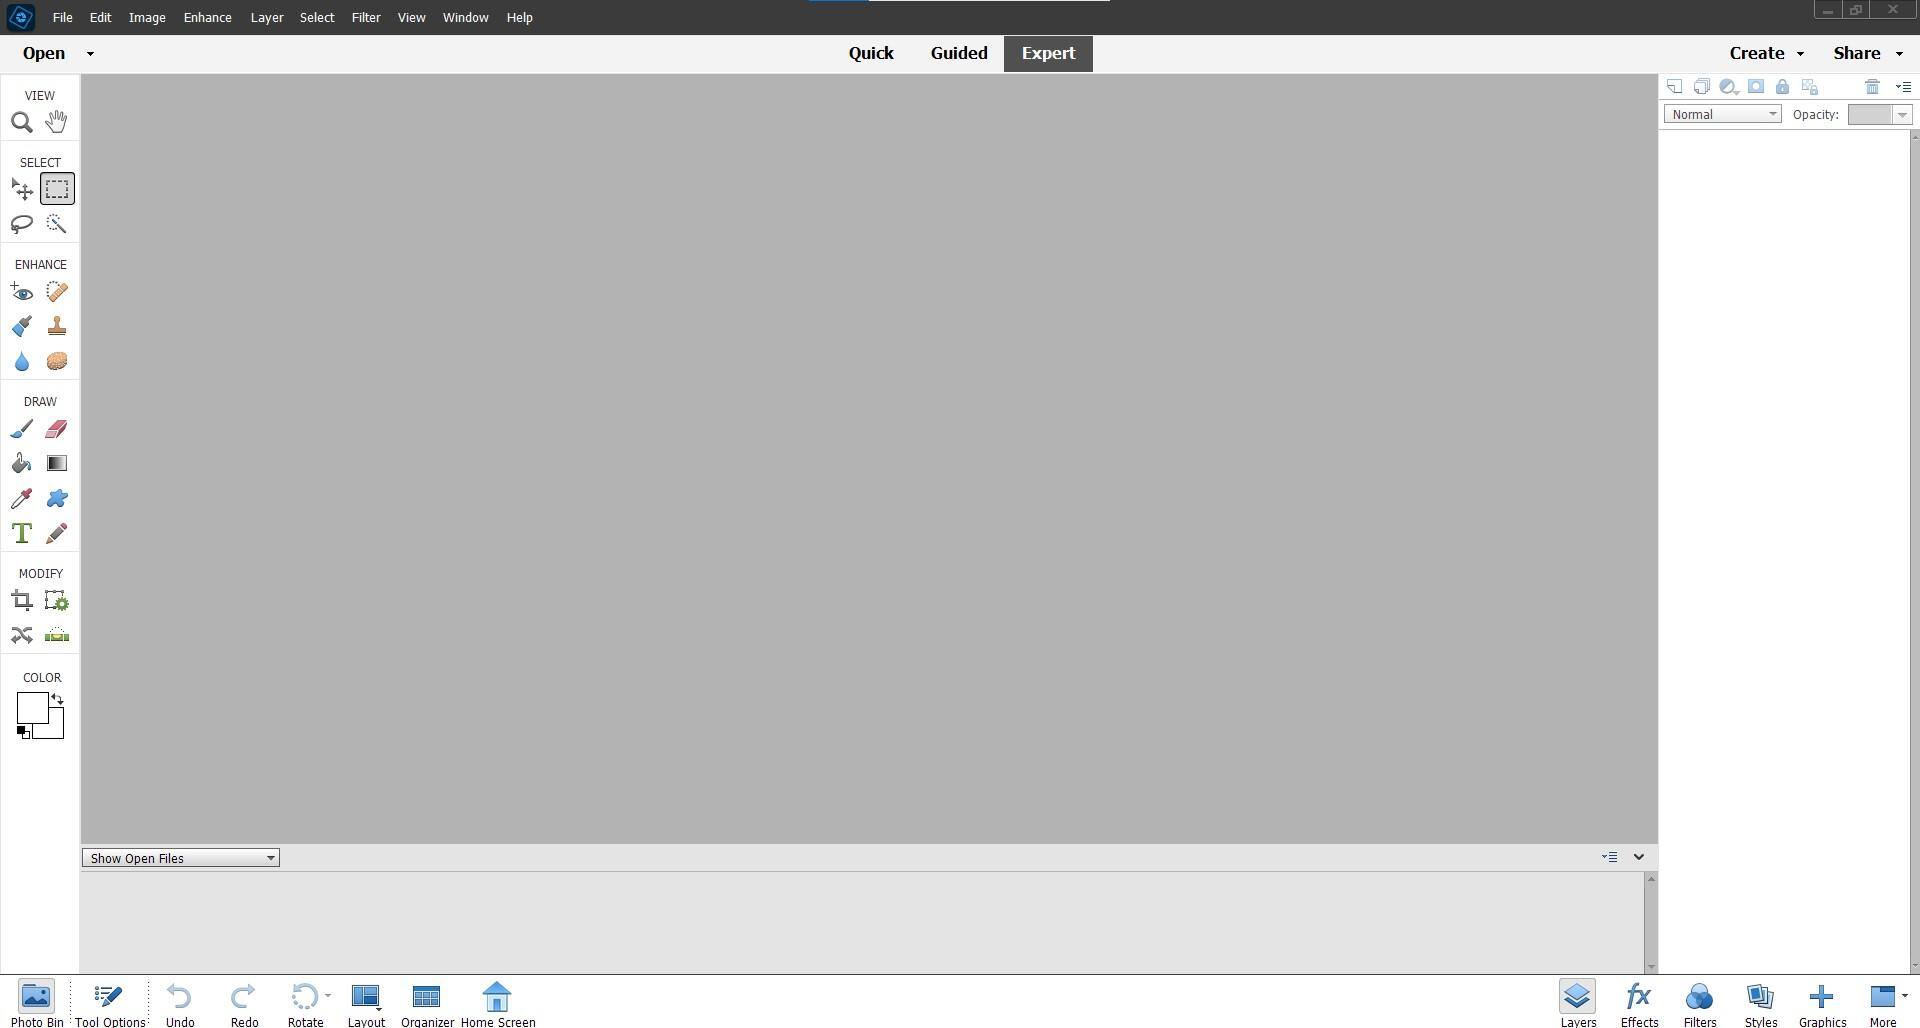Toggle the Layers panel button
This screenshot has height=1028, width=1920.
(1577, 1003)
